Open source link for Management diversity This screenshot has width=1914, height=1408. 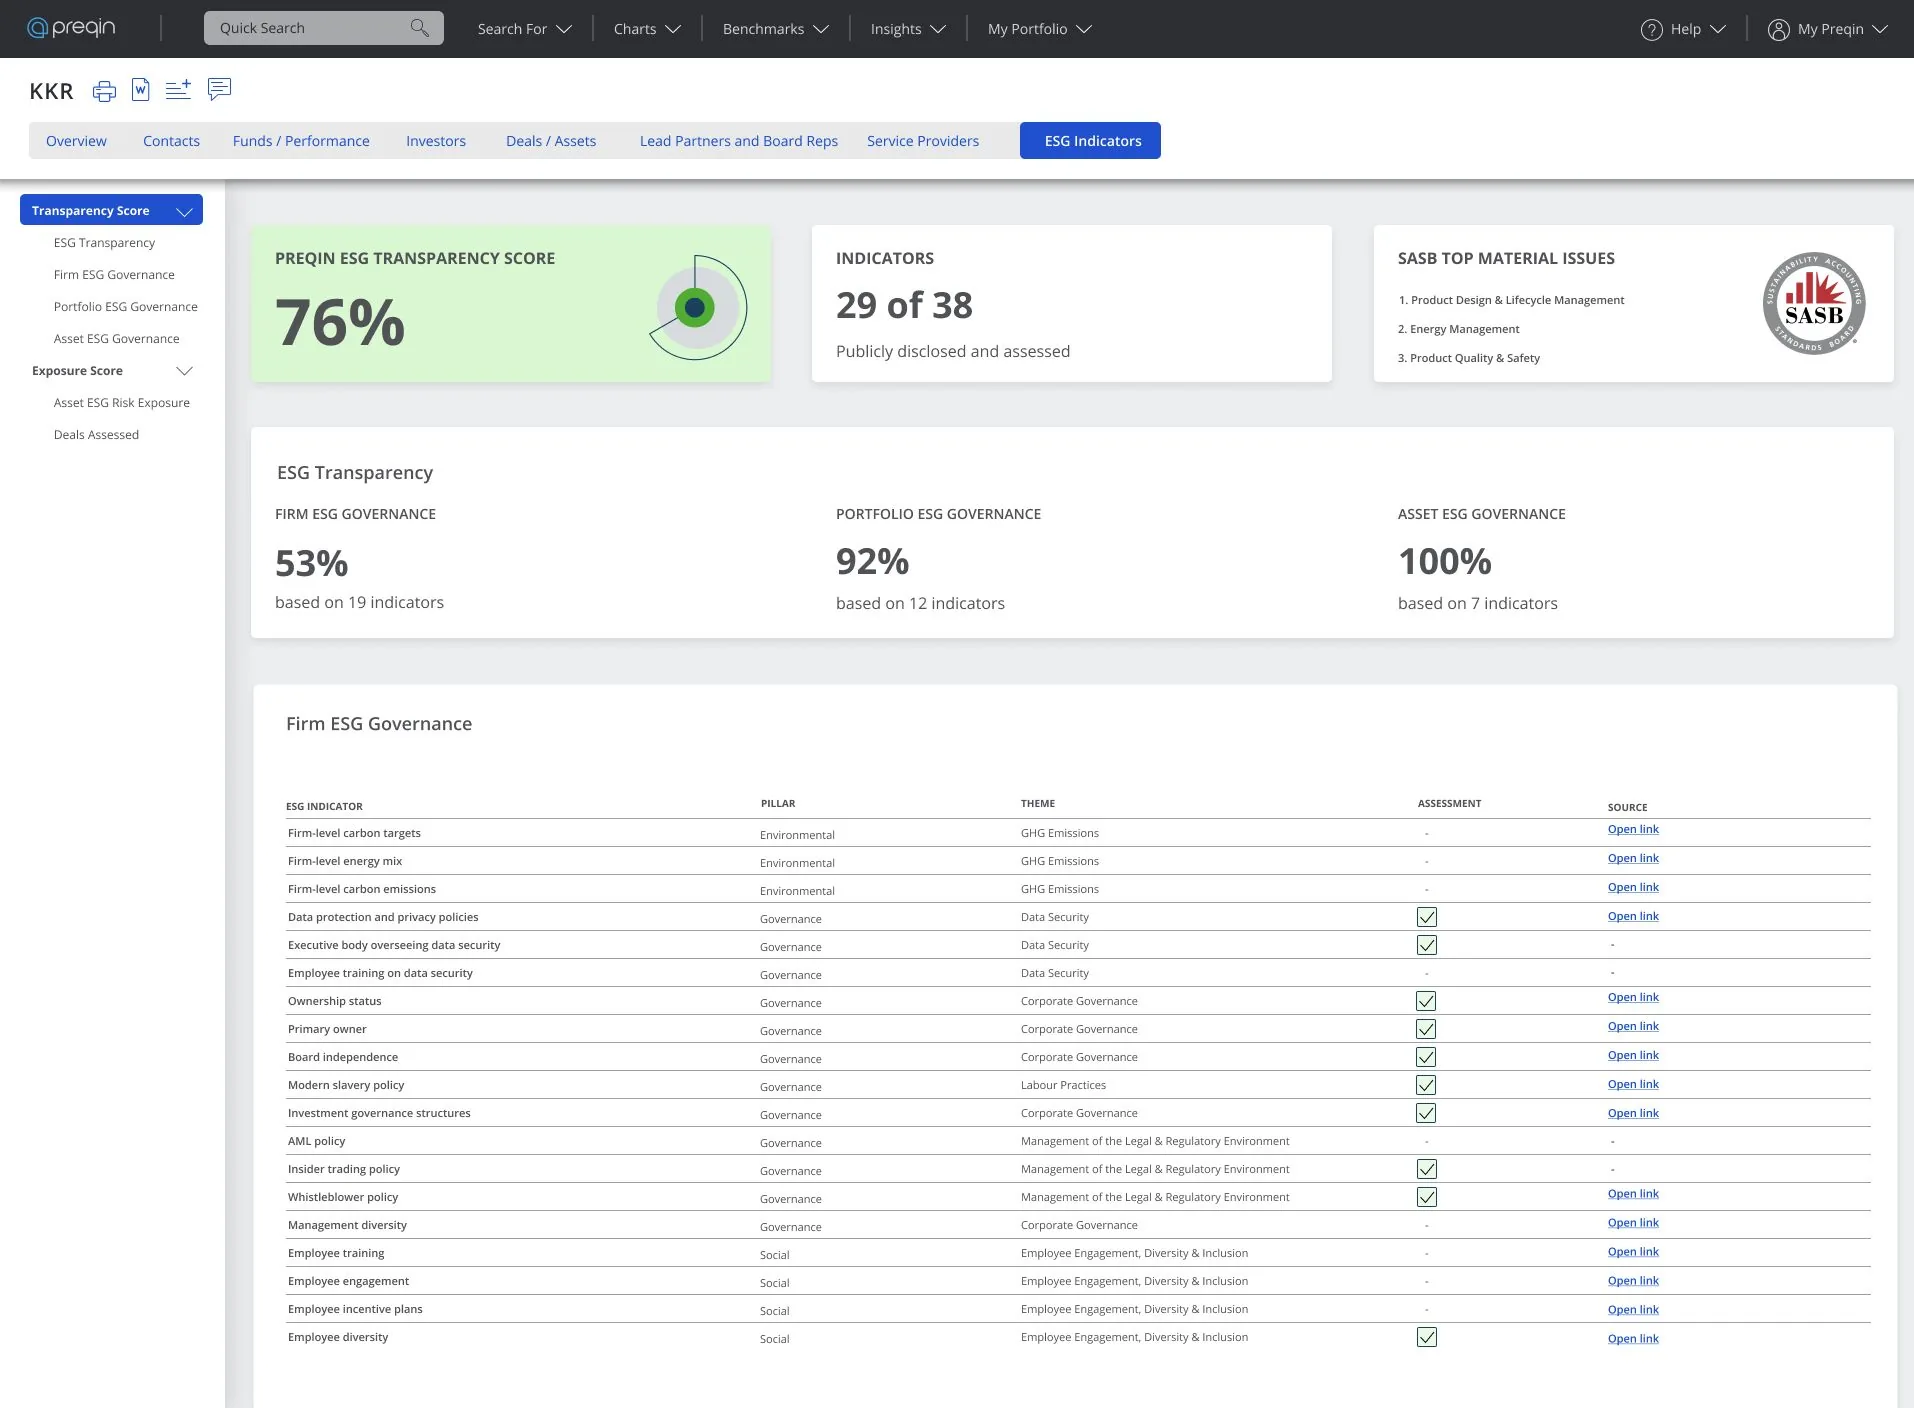[x=1633, y=1223]
